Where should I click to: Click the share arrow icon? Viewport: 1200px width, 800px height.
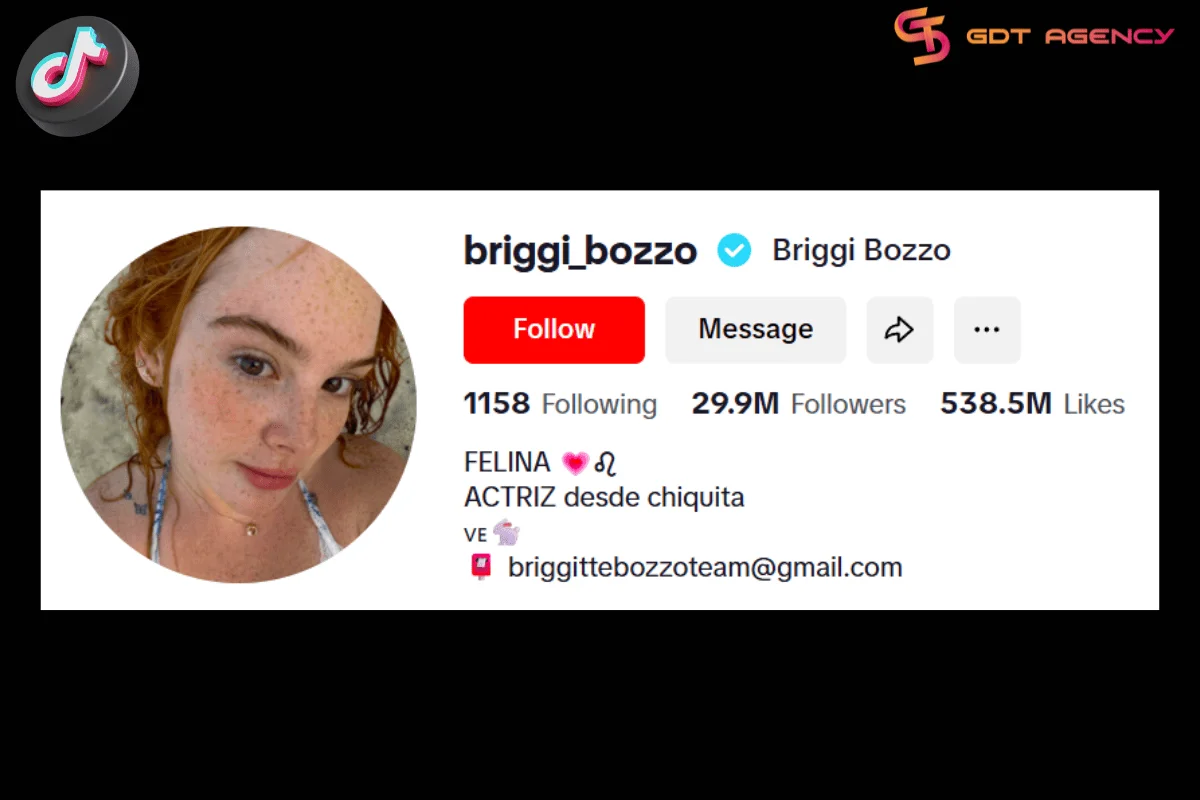pos(900,329)
